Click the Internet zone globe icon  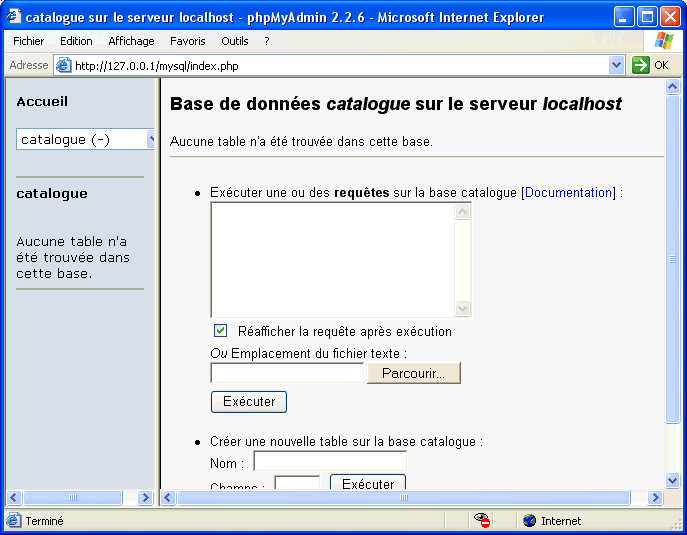(x=530, y=521)
